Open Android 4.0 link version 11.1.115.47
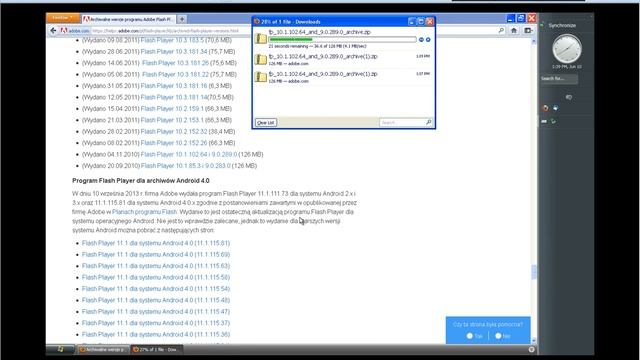The image size is (640, 360). pos(156,311)
